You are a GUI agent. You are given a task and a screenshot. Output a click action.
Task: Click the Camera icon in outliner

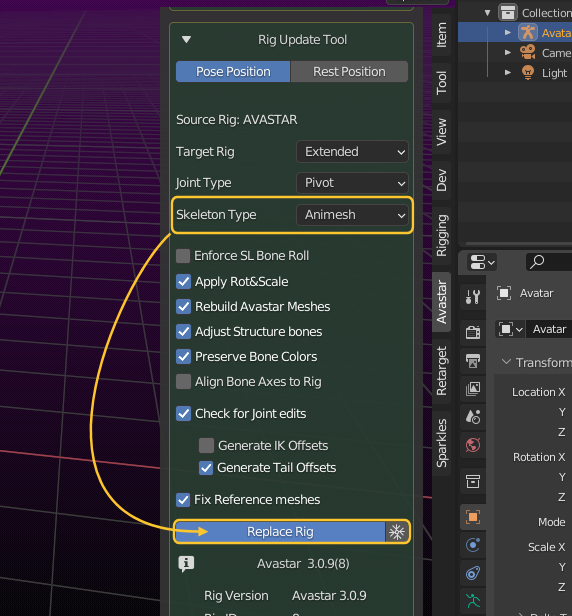tap(528, 52)
